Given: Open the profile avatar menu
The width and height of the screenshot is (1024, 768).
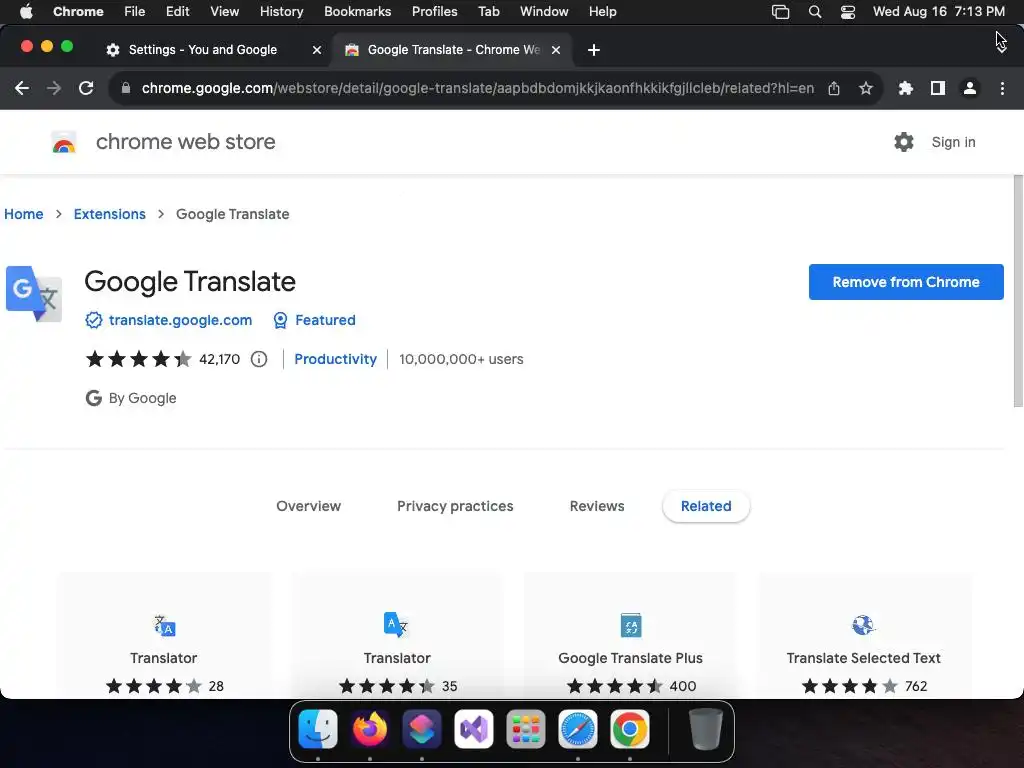Looking at the screenshot, I should click(970, 88).
